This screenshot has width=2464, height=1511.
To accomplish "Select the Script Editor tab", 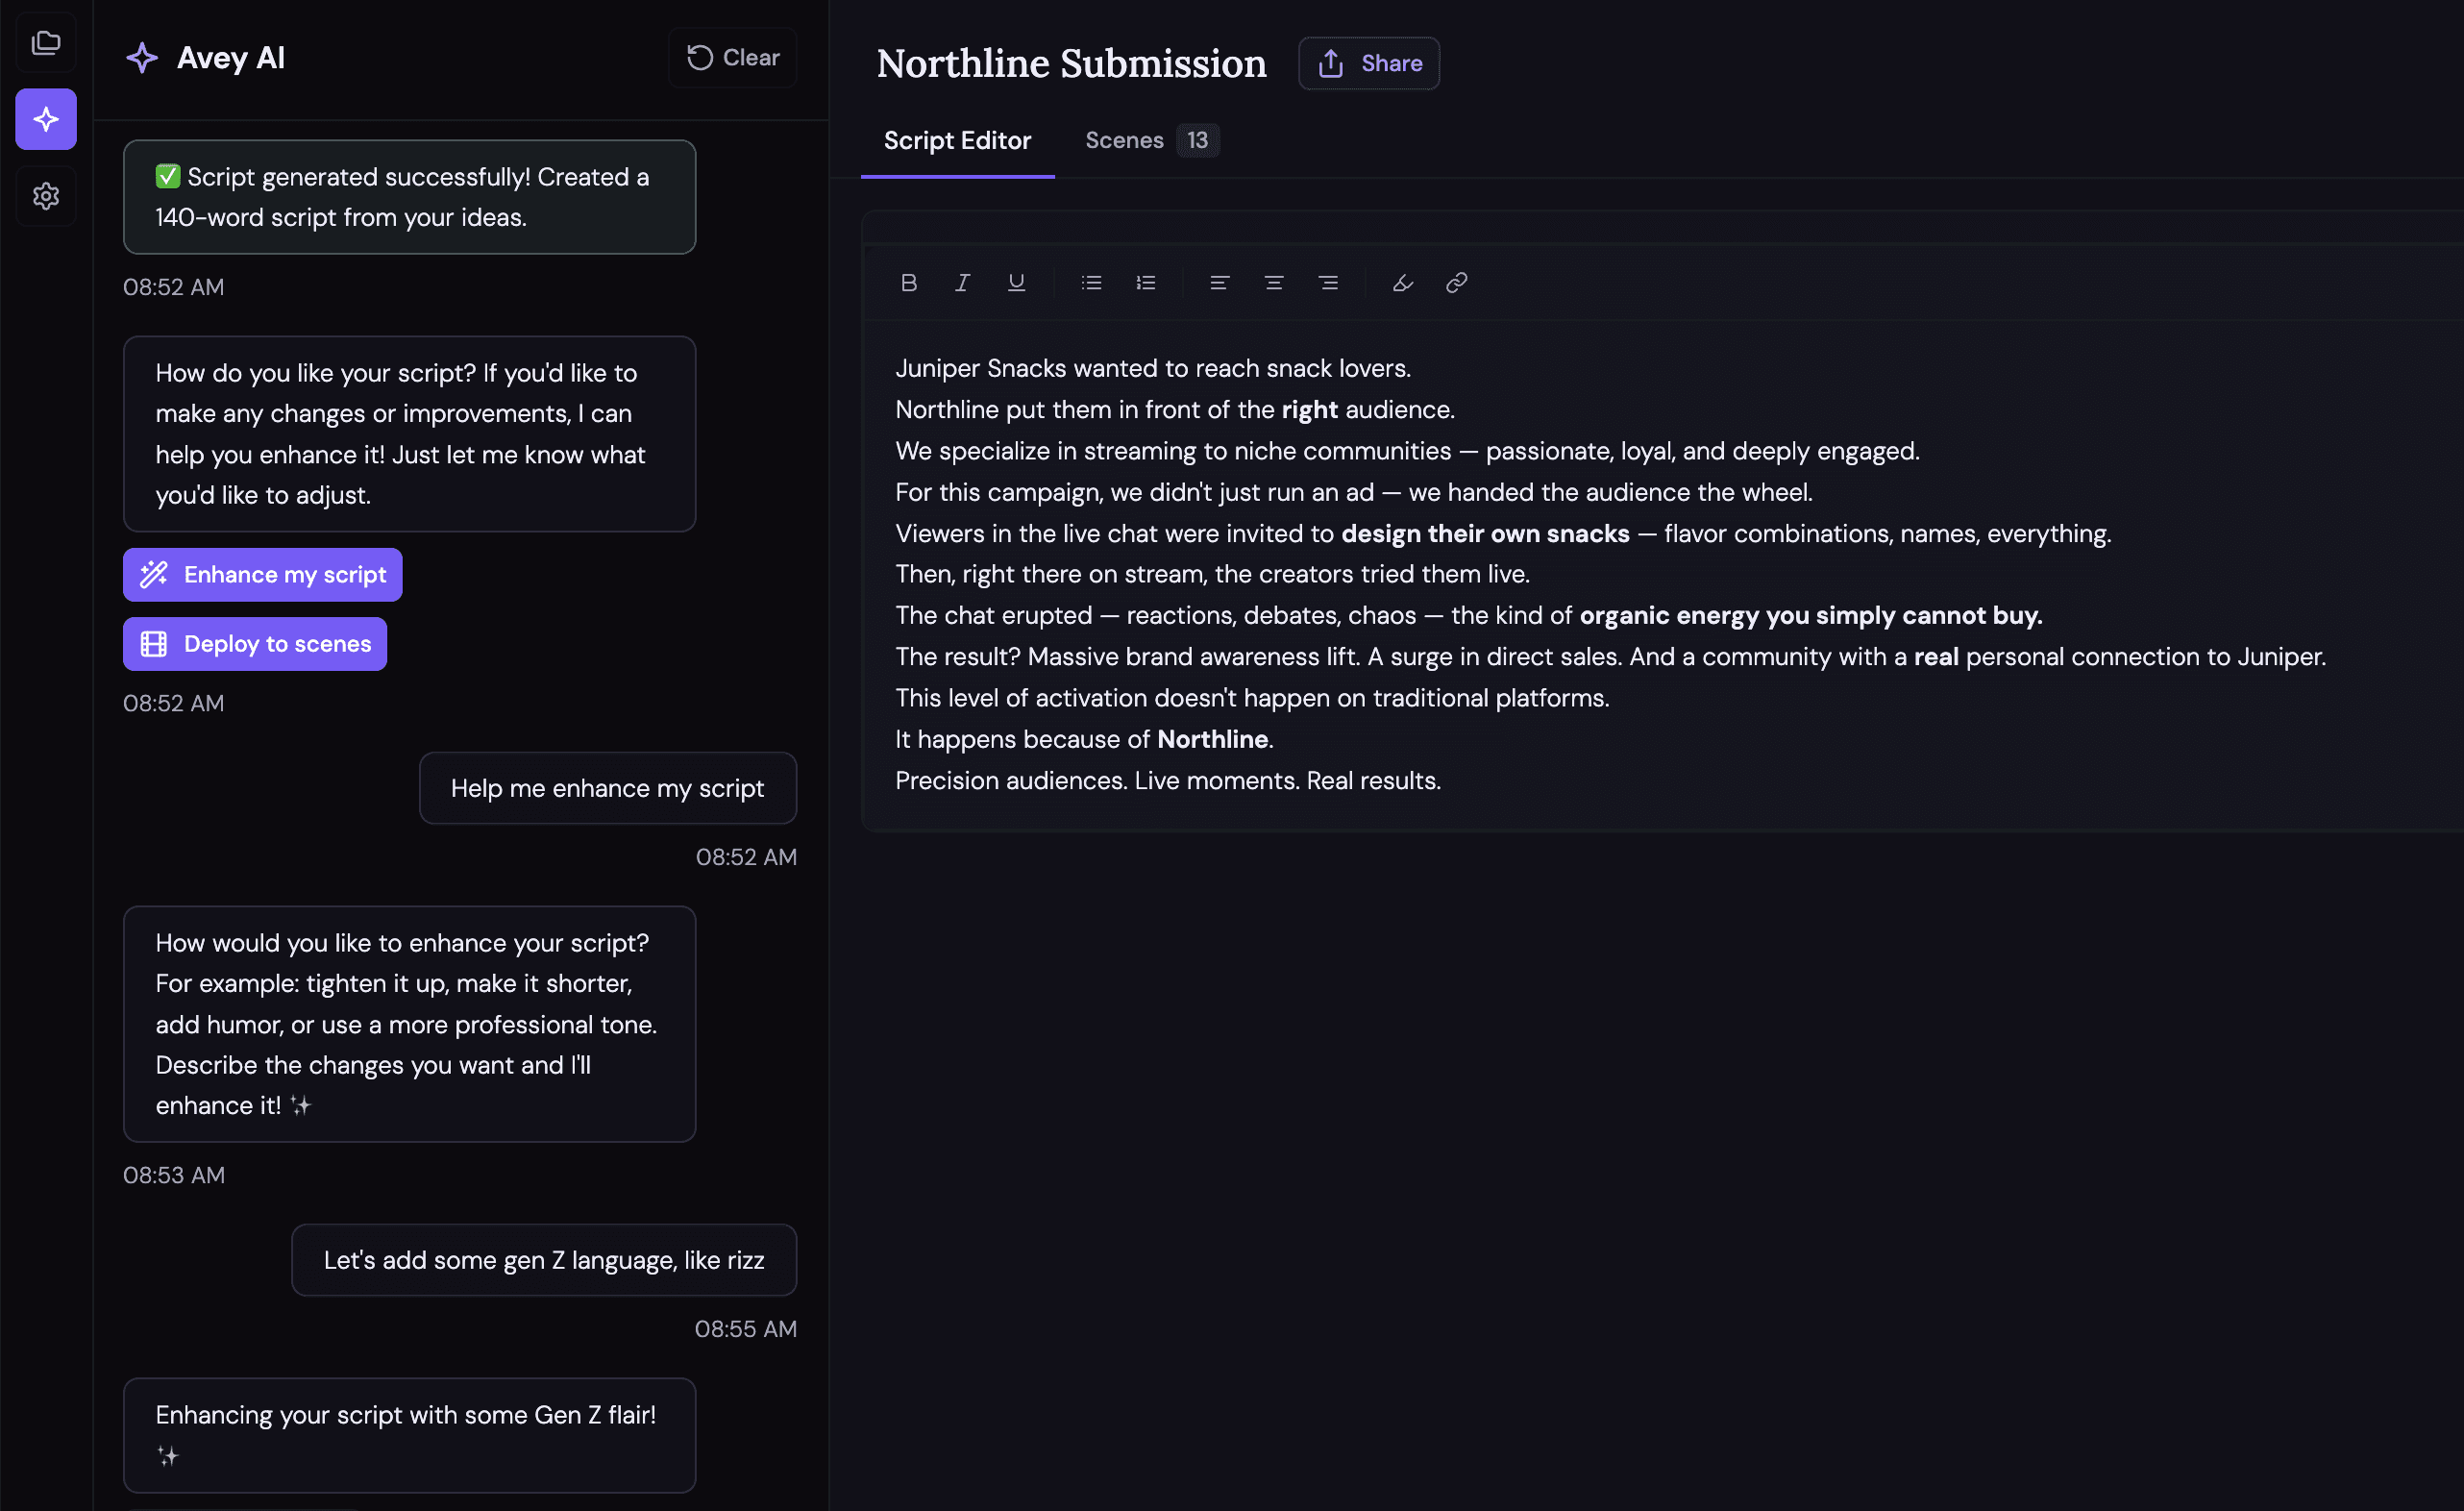I will coord(956,140).
